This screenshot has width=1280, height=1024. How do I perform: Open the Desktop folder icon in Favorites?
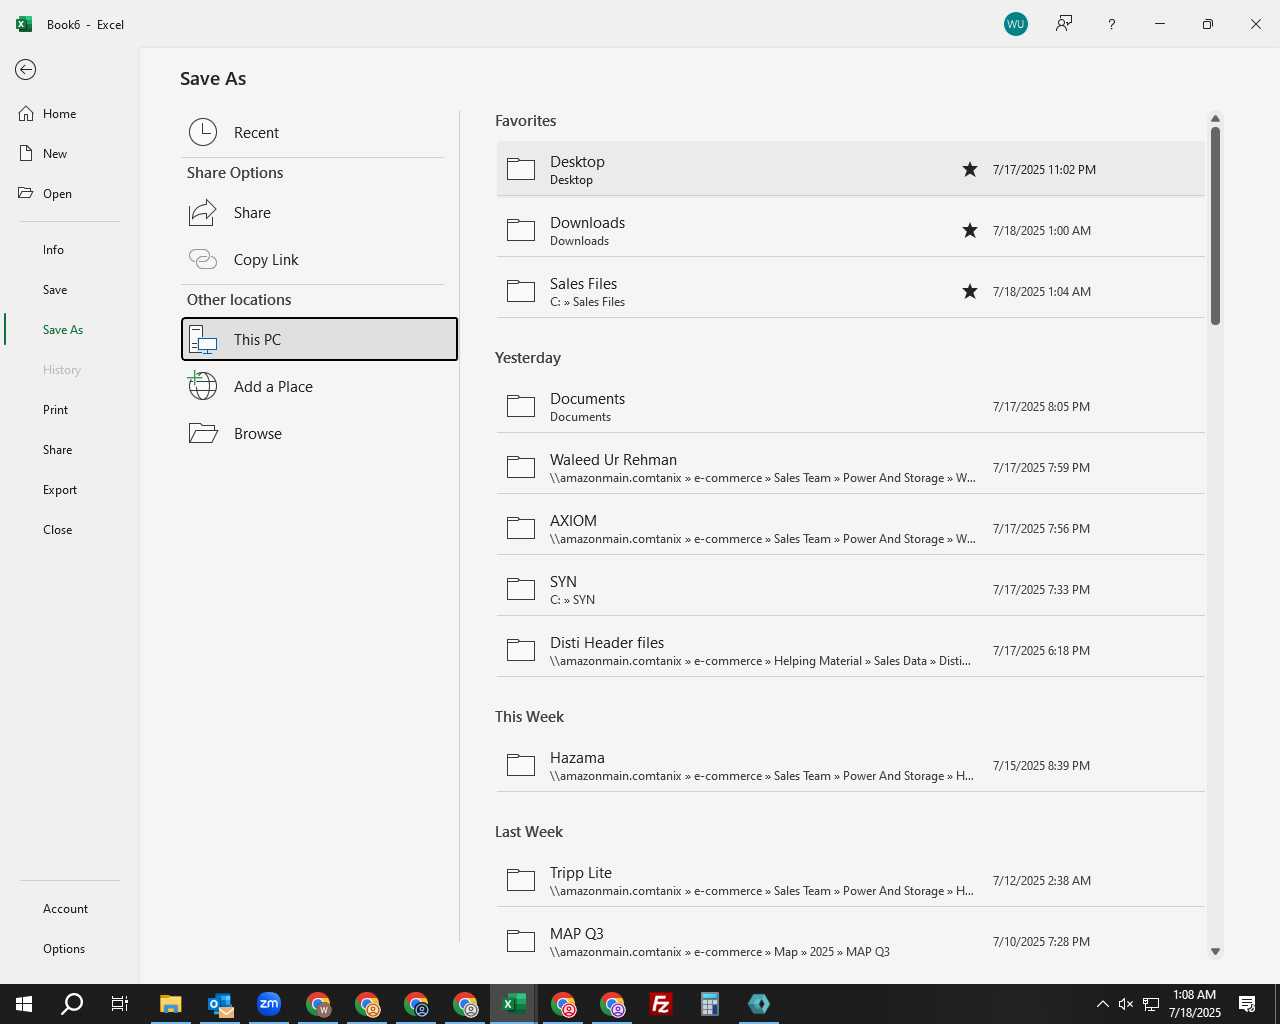(521, 169)
